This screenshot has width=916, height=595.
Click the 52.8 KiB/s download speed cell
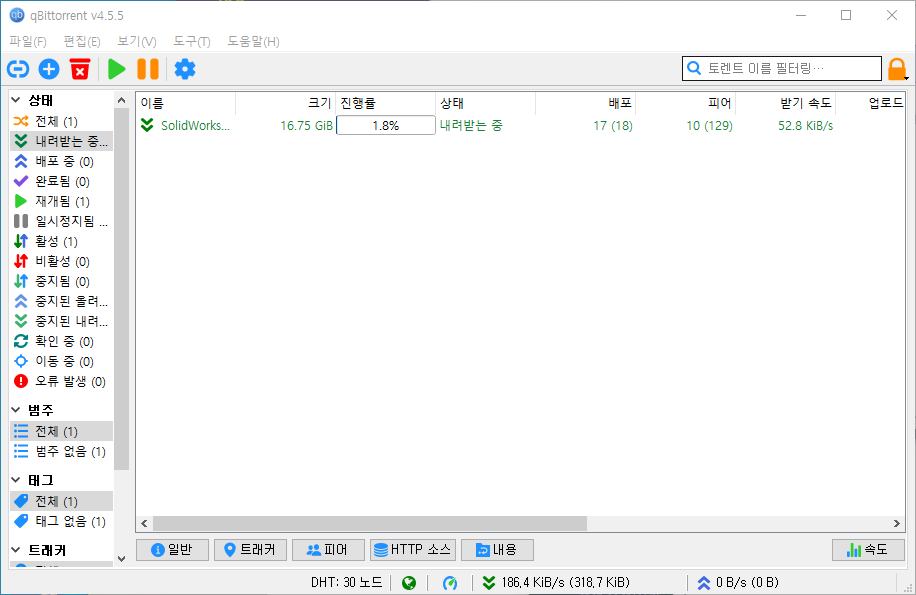(x=806, y=126)
